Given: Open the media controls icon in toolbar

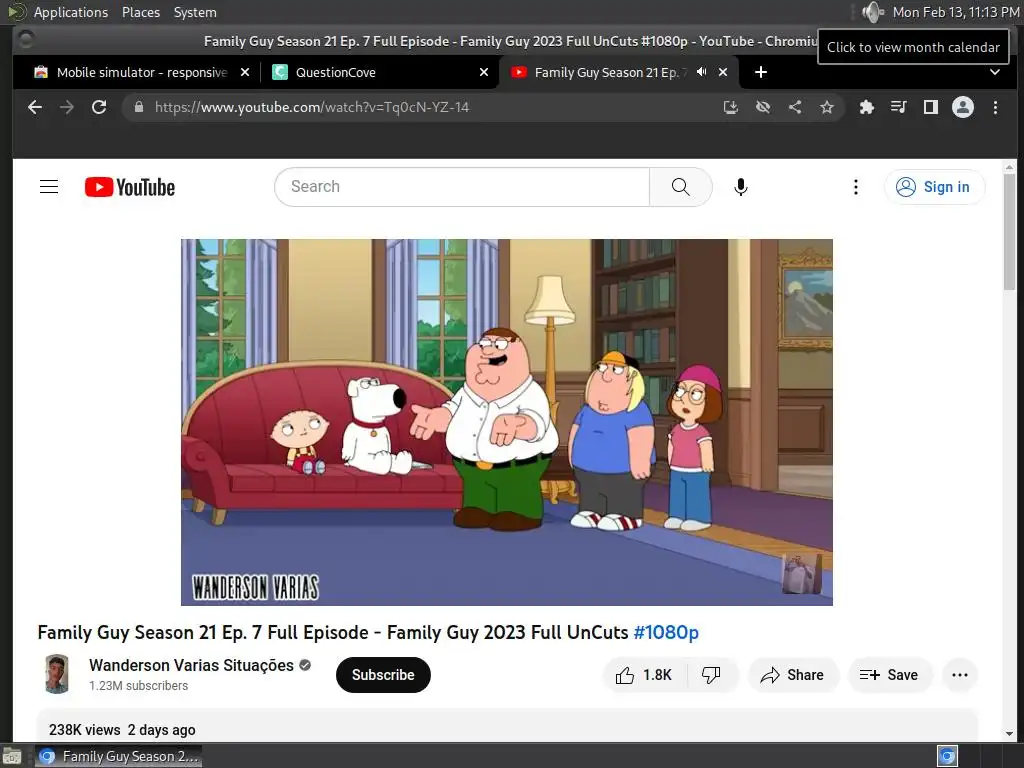Looking at the screenshot, I should click(899, 107).
